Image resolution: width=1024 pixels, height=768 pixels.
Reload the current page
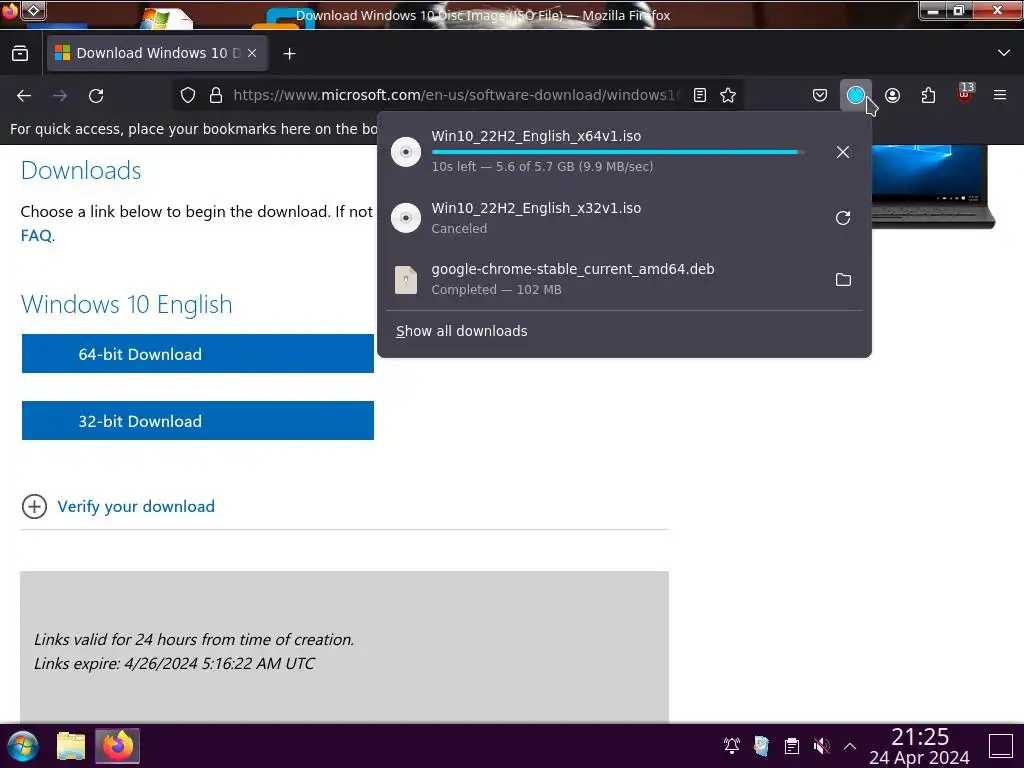pyautogui.click(x=96, y=95)
